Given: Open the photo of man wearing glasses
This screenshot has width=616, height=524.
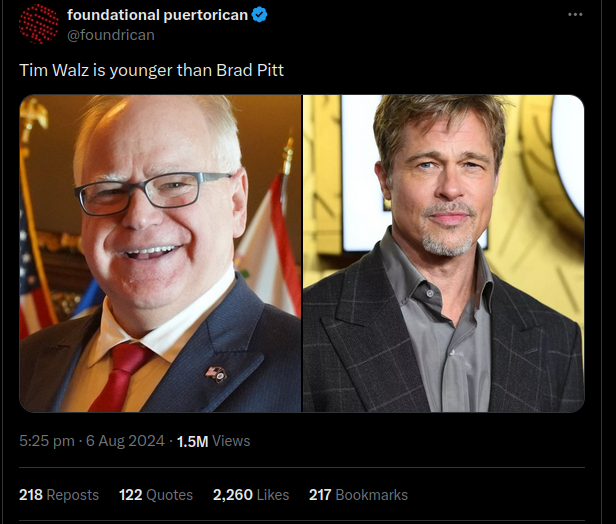Looking at the screenshot, I should (x=160, y=253).
